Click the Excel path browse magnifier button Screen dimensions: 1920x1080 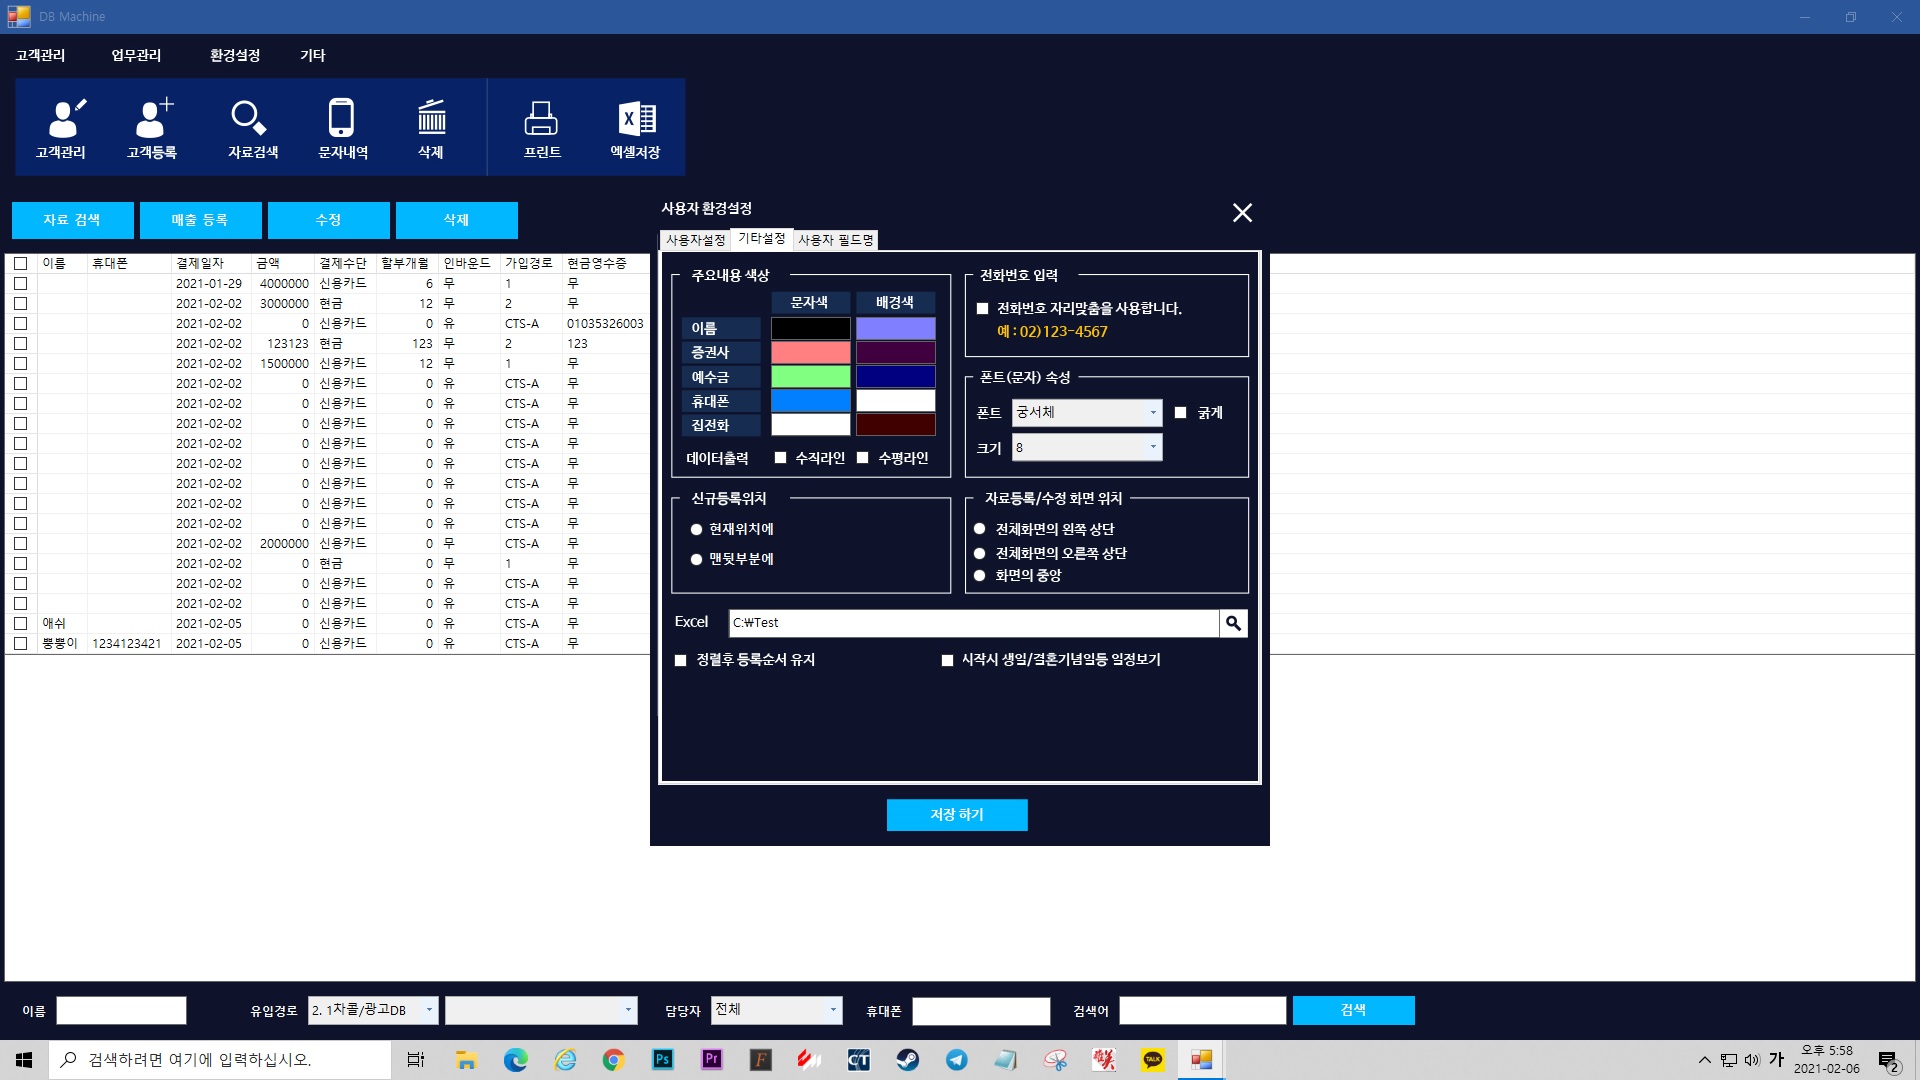pyautogui.click(x=1233, y=623)
